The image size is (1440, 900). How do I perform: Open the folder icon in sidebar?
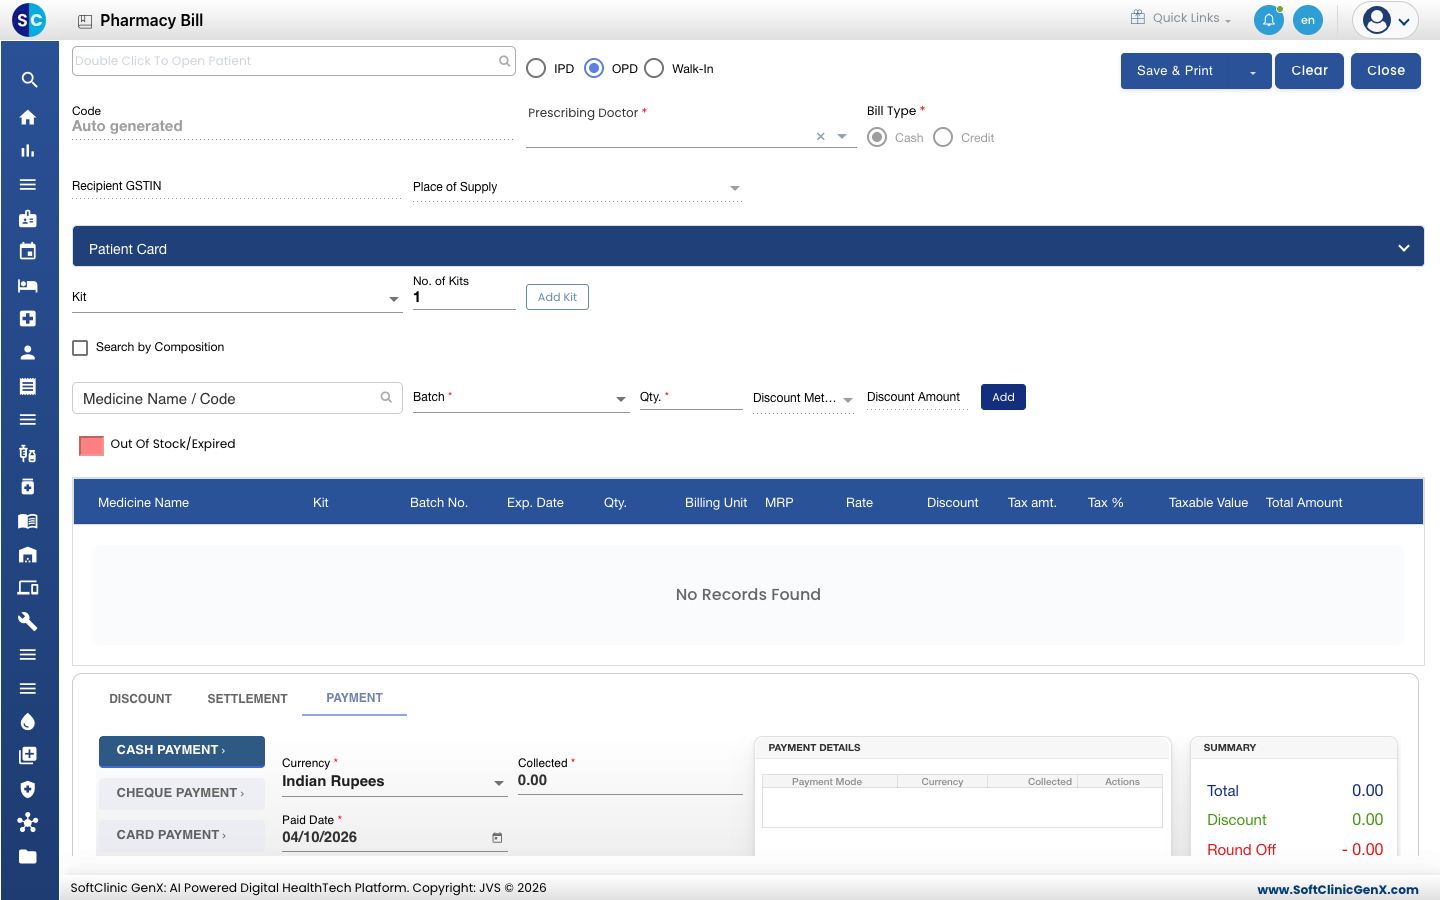(28, 856)
